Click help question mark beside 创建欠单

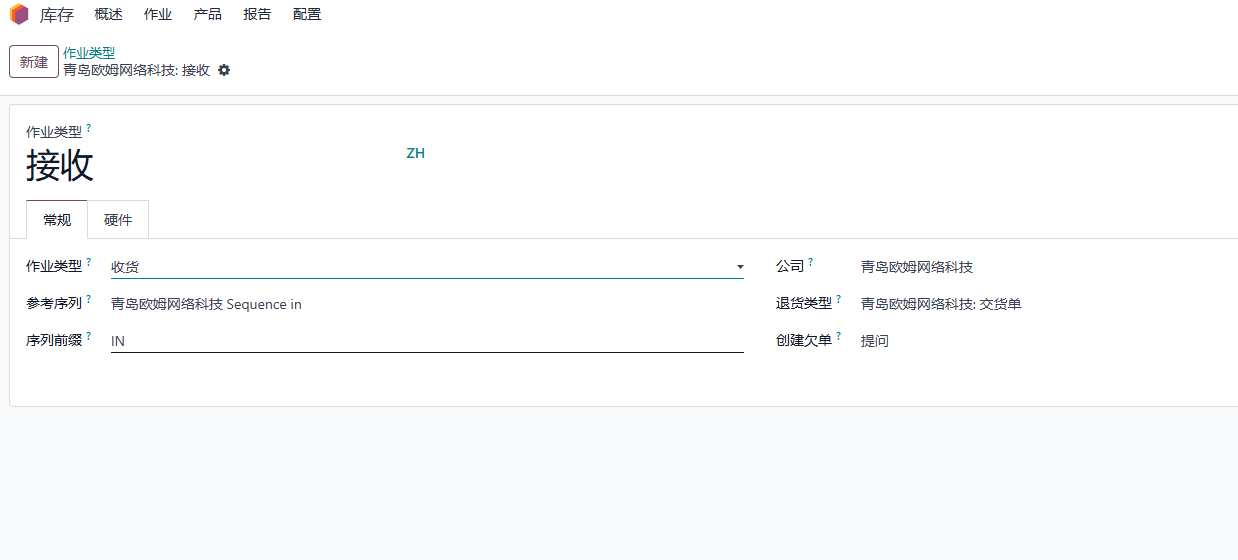(x=839, y=336)
